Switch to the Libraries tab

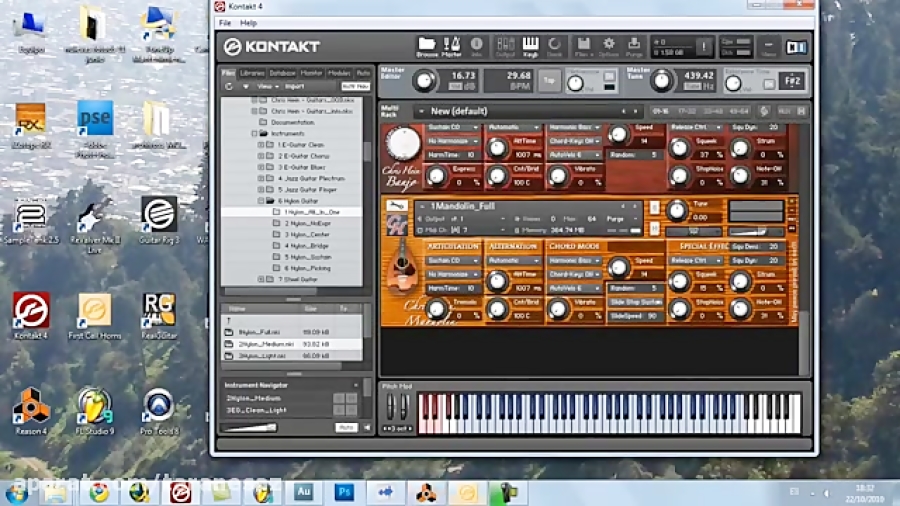pyautogui.click(x=253, y=73)
